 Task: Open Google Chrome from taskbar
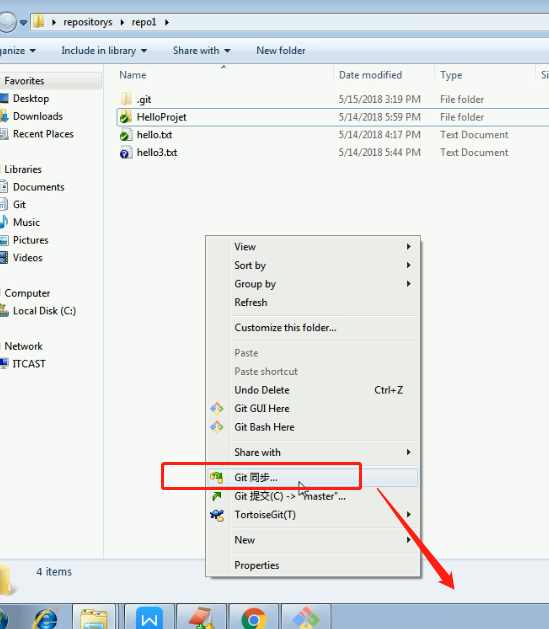pyautogui.click(x=253, y=619)
